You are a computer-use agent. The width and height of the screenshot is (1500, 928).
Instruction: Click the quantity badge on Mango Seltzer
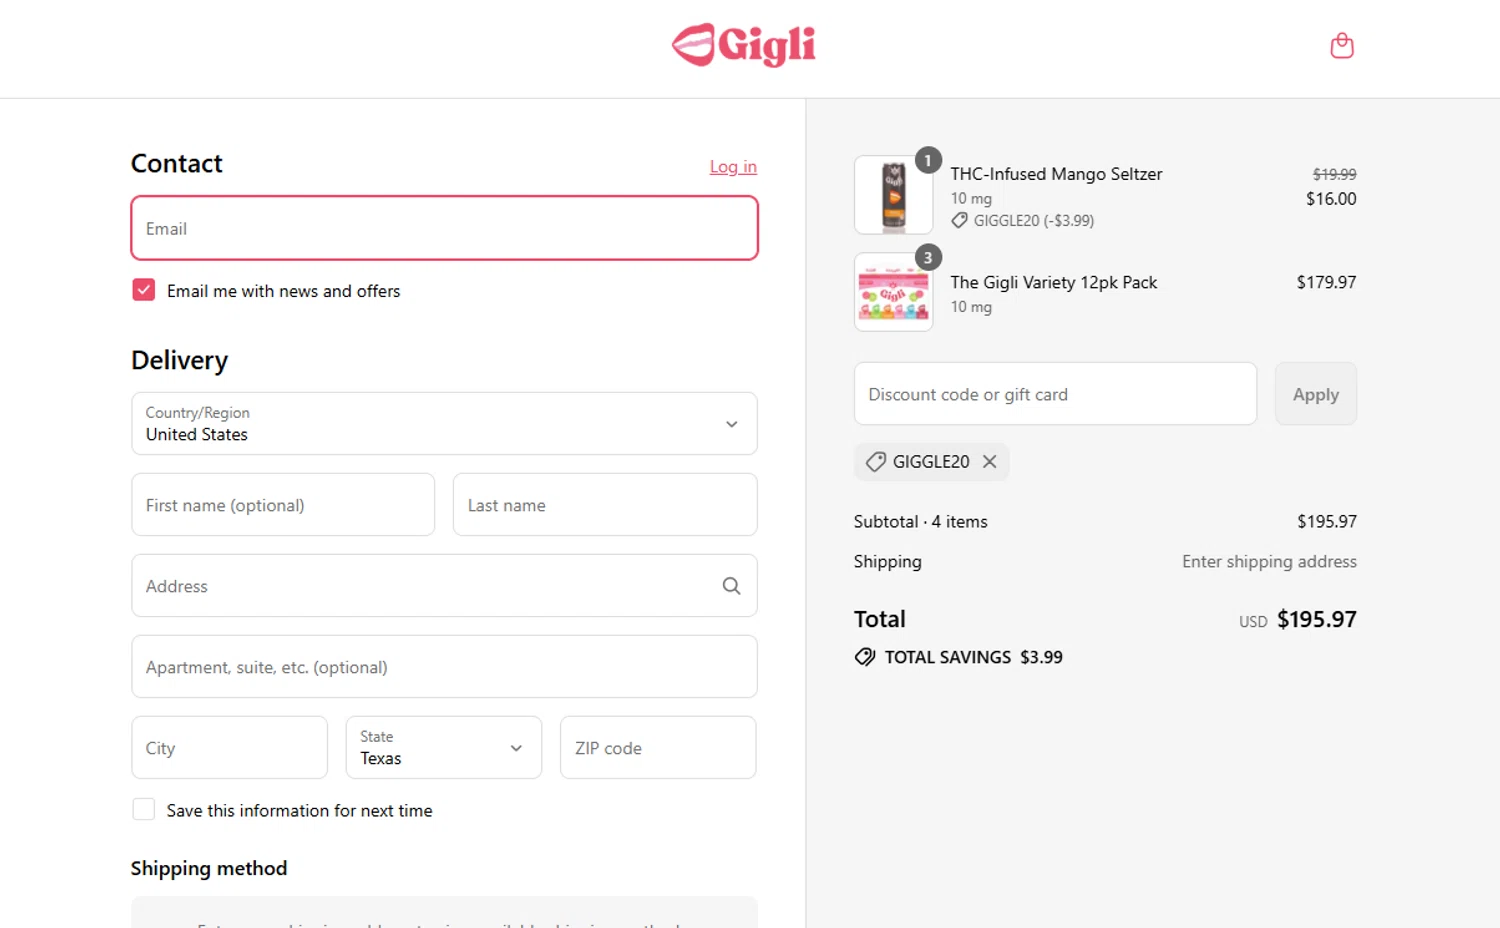tap(928, 160)
